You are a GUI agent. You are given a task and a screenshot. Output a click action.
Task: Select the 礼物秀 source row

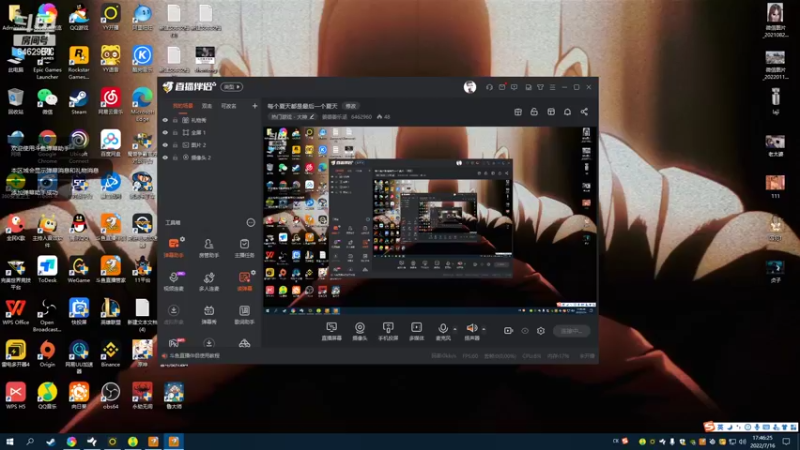(x=210, y=120)
